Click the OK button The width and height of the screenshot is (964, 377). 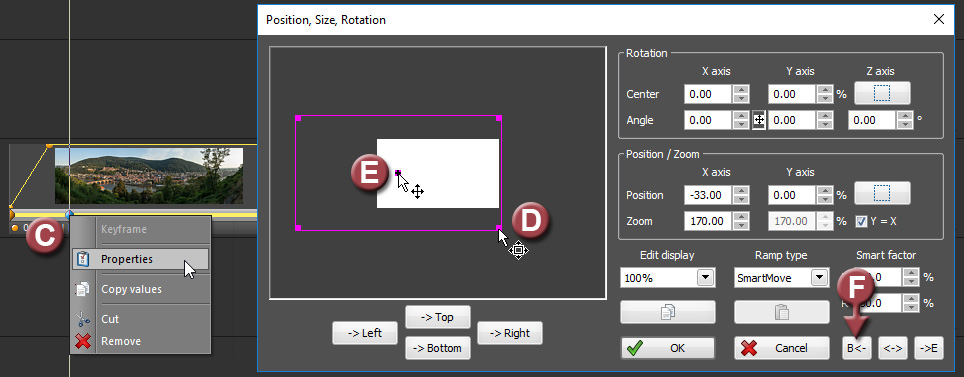pos(668,348)
